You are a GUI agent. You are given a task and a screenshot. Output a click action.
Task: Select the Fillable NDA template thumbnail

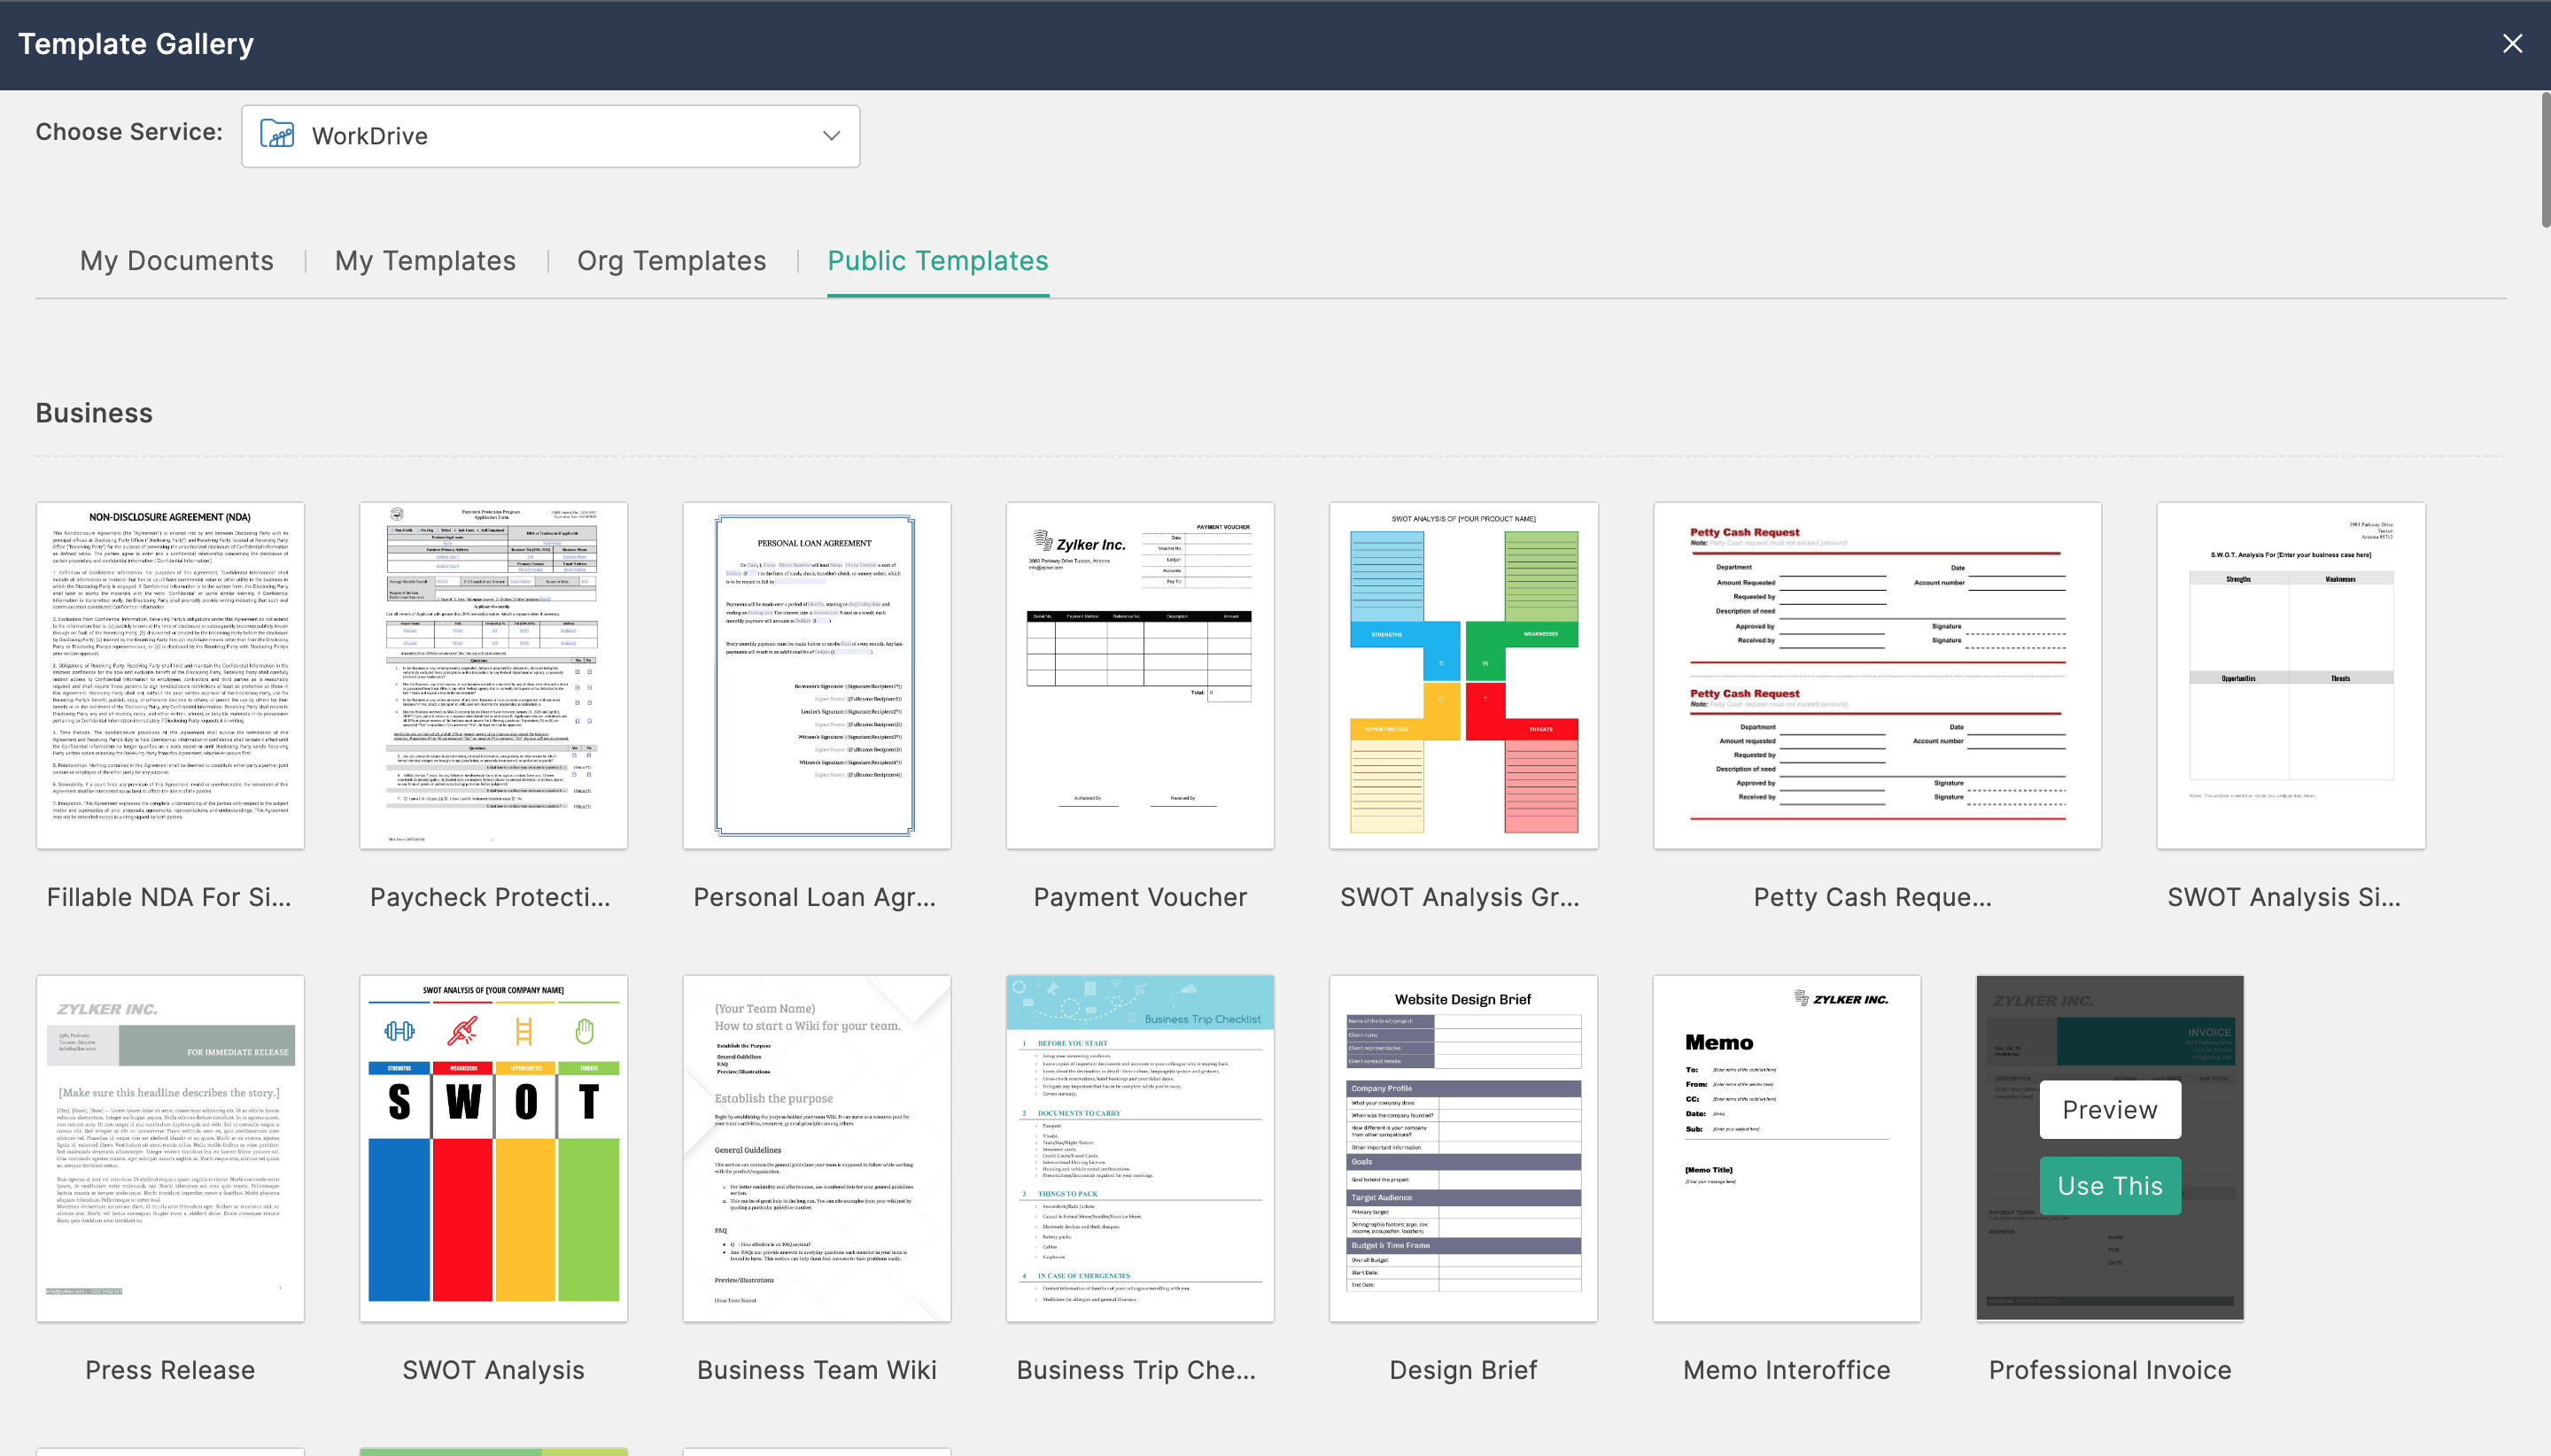coord(170,676)
